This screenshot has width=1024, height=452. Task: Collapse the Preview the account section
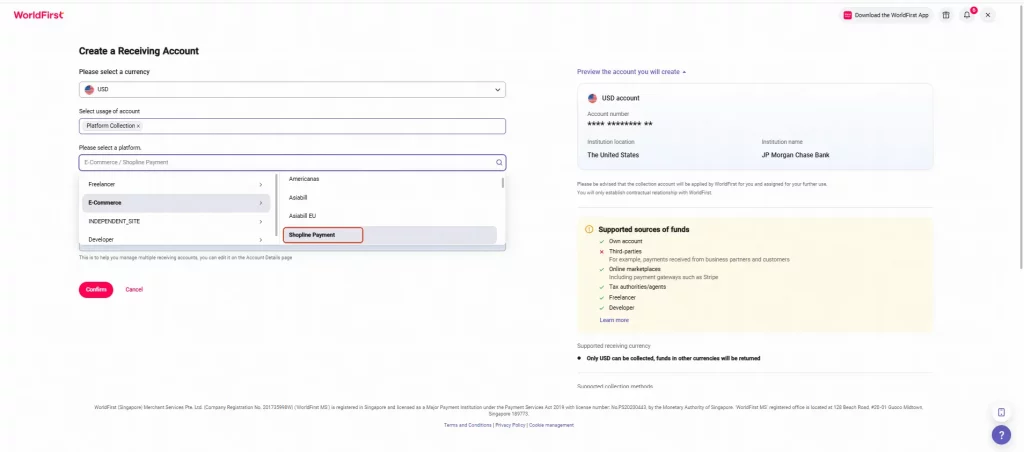pos(632,72)
